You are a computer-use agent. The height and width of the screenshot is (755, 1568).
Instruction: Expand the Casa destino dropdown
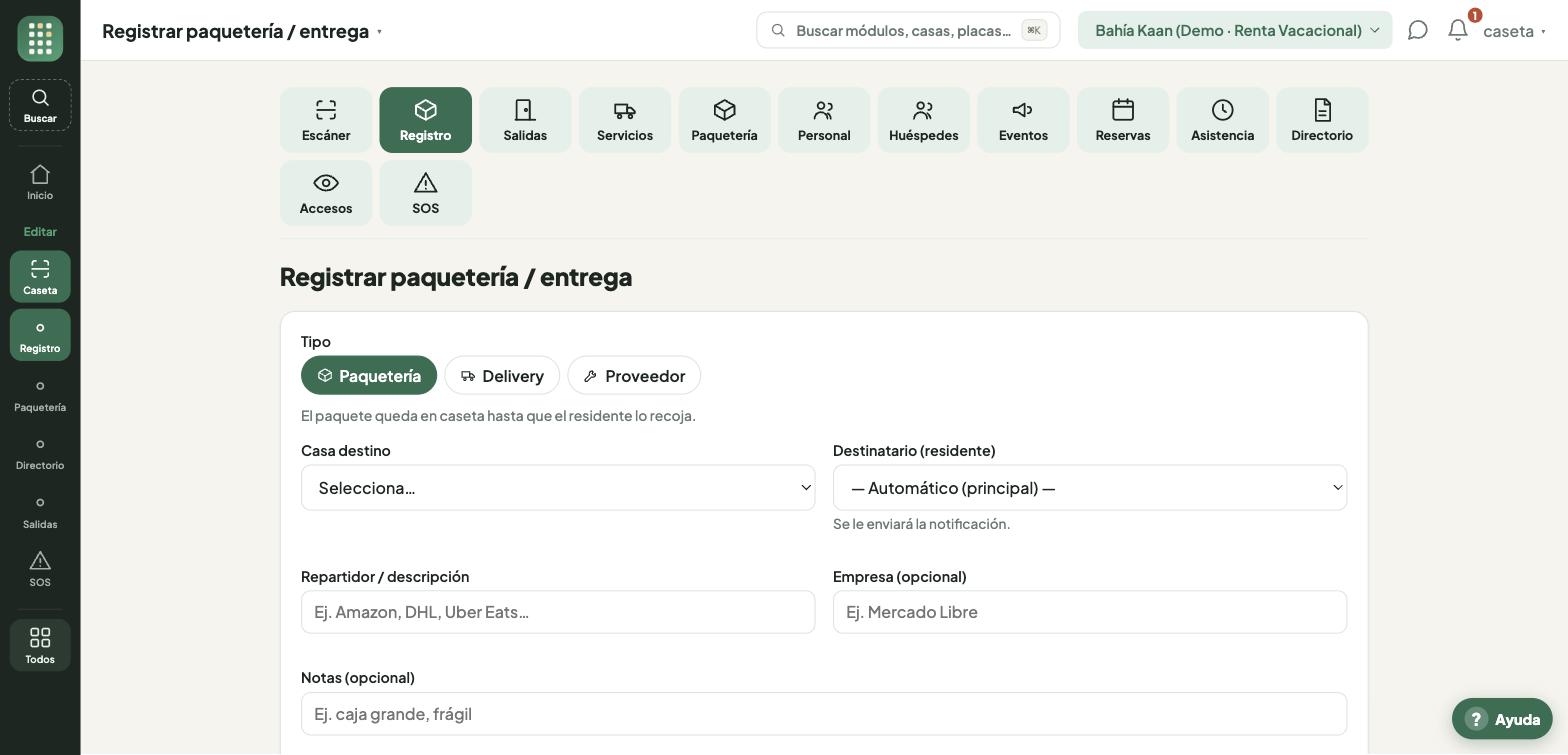point(558,488)
